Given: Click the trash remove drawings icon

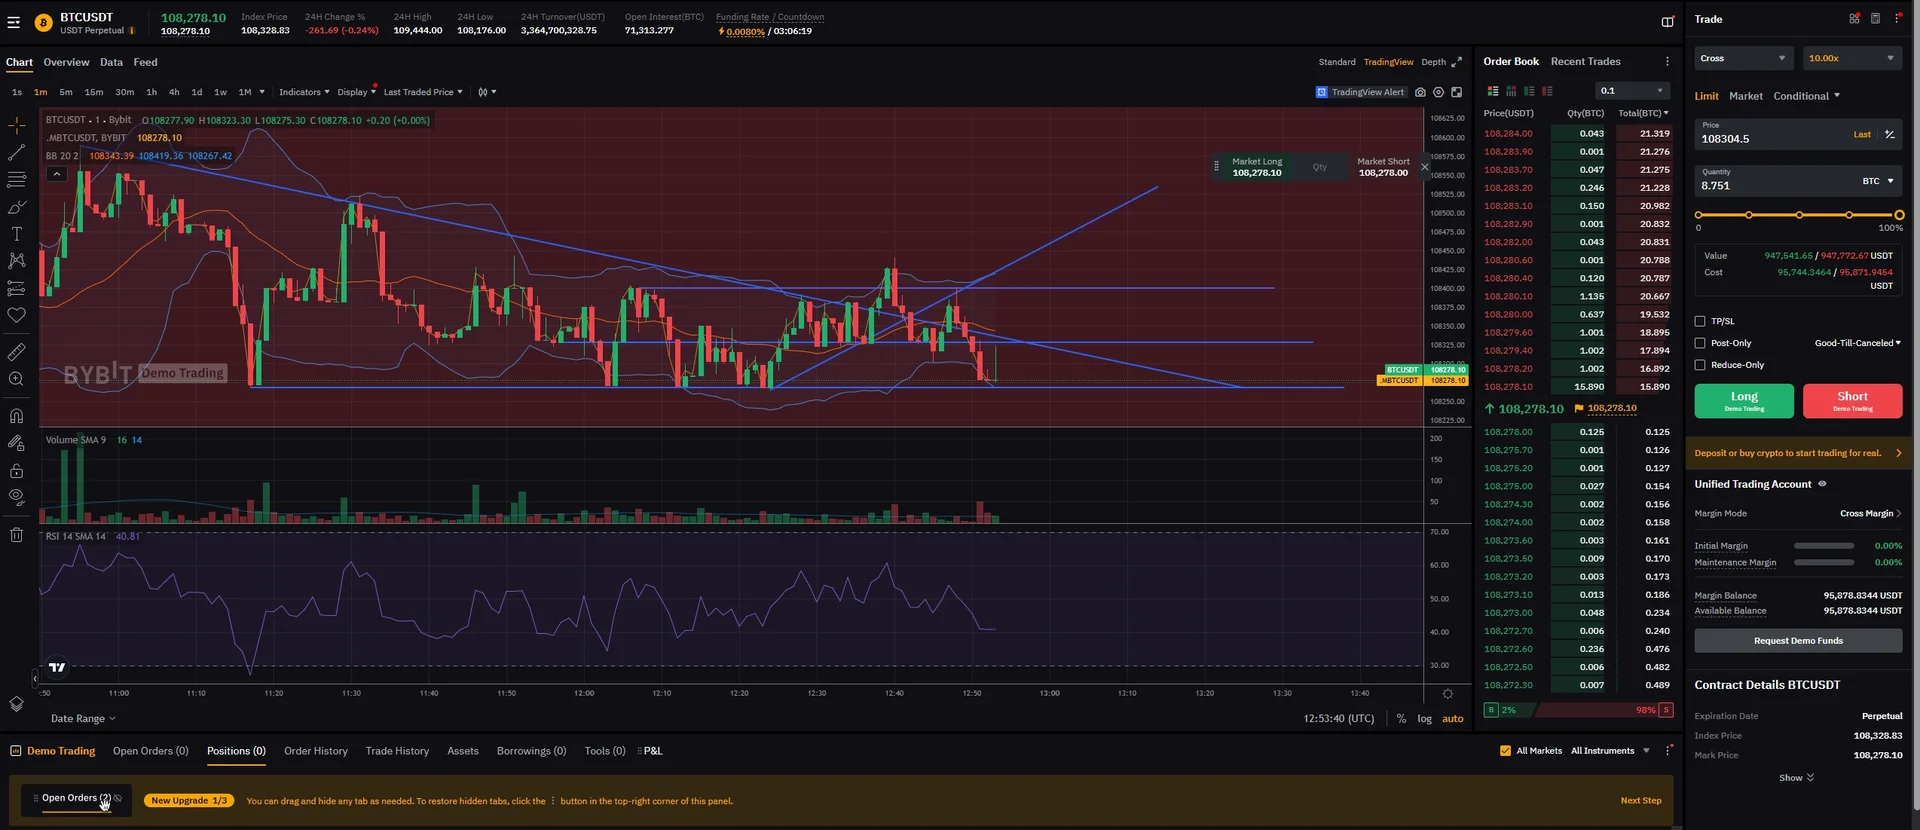Looking at the screenshot, I should click(16, 535).
